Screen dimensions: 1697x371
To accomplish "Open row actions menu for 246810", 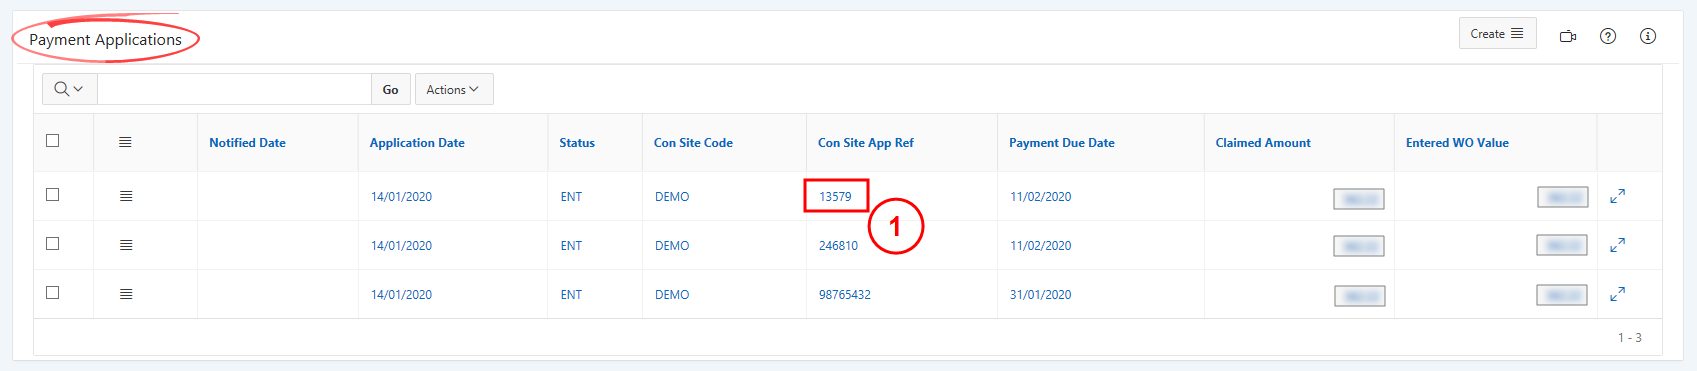I will click(x=126, y=245).
